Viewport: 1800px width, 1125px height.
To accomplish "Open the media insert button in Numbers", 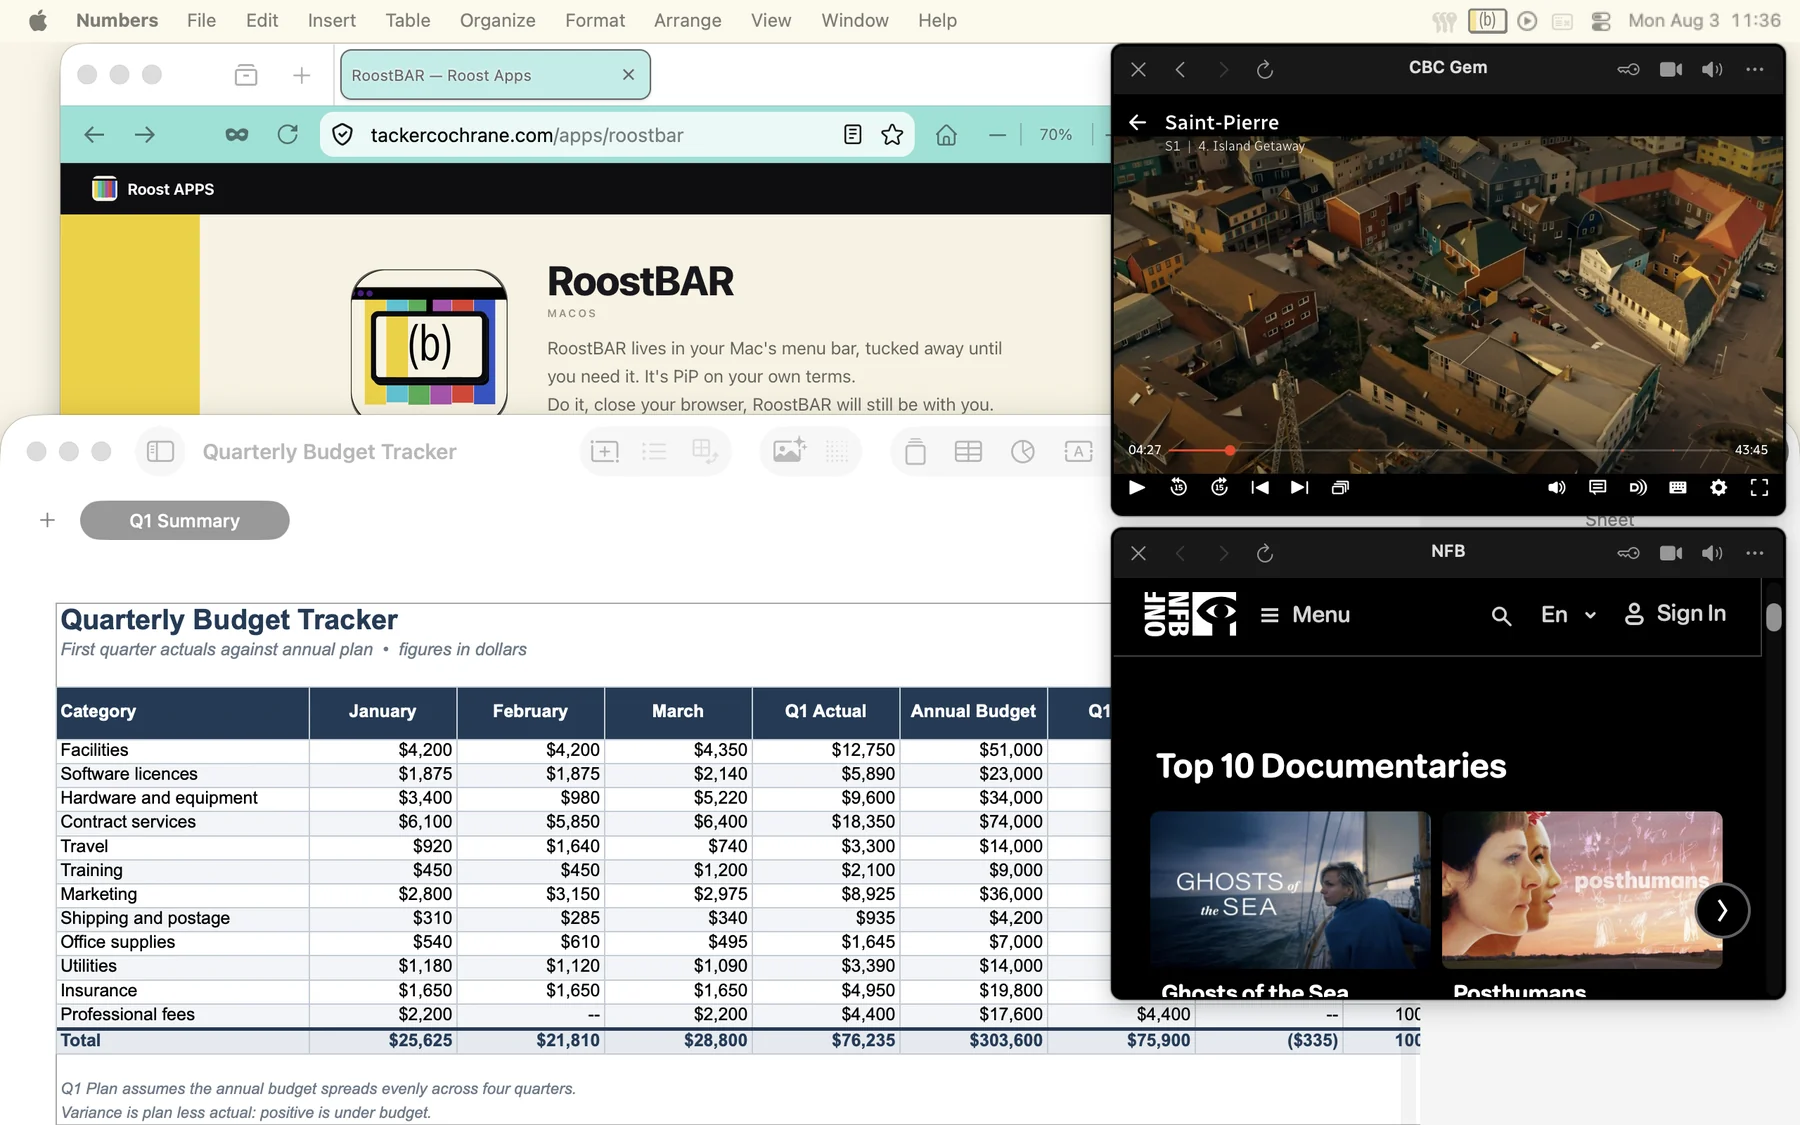I will pos(789,451).
